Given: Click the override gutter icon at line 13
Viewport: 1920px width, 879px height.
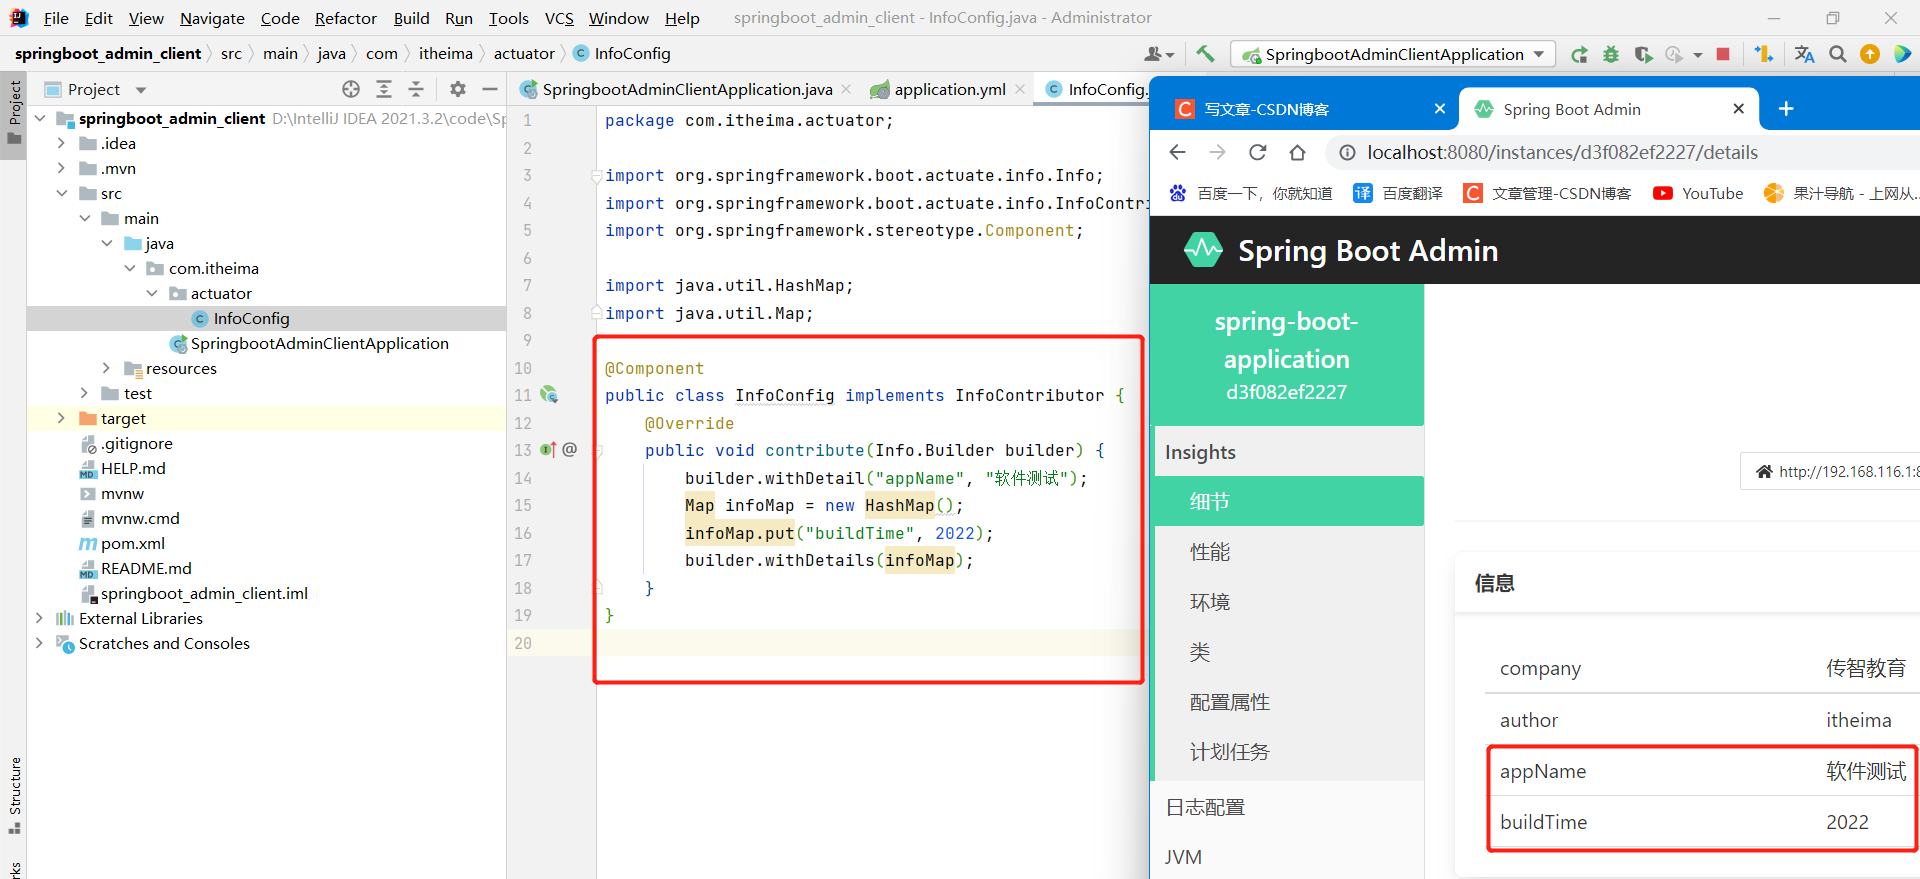Looking at the screenshot, I should coord(548,450).
